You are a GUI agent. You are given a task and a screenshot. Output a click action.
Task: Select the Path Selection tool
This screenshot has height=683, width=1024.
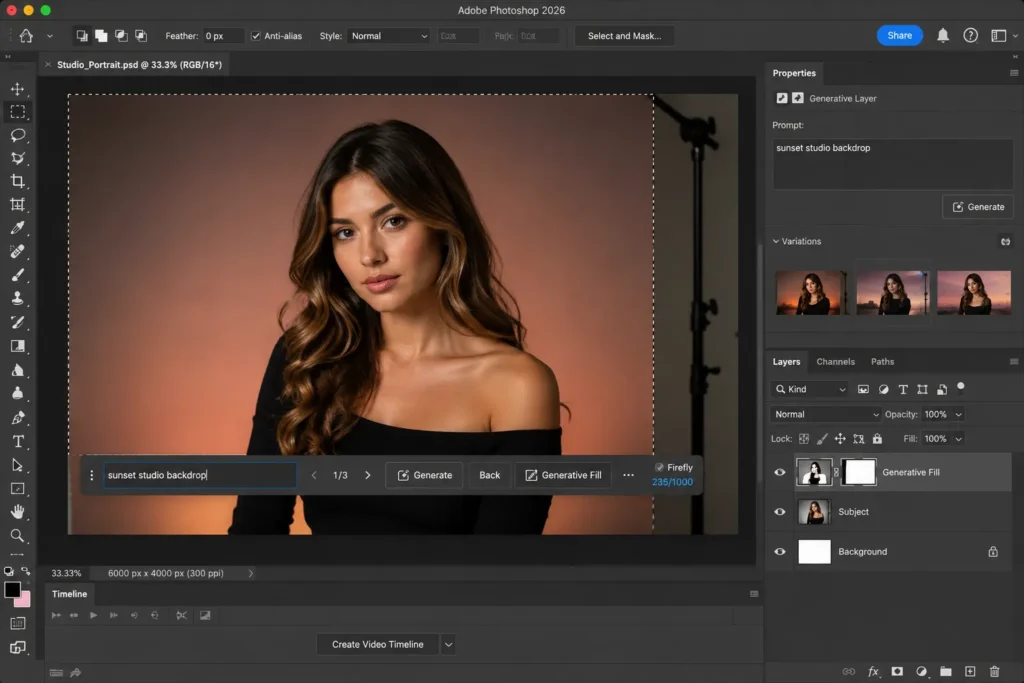[18, 466]
